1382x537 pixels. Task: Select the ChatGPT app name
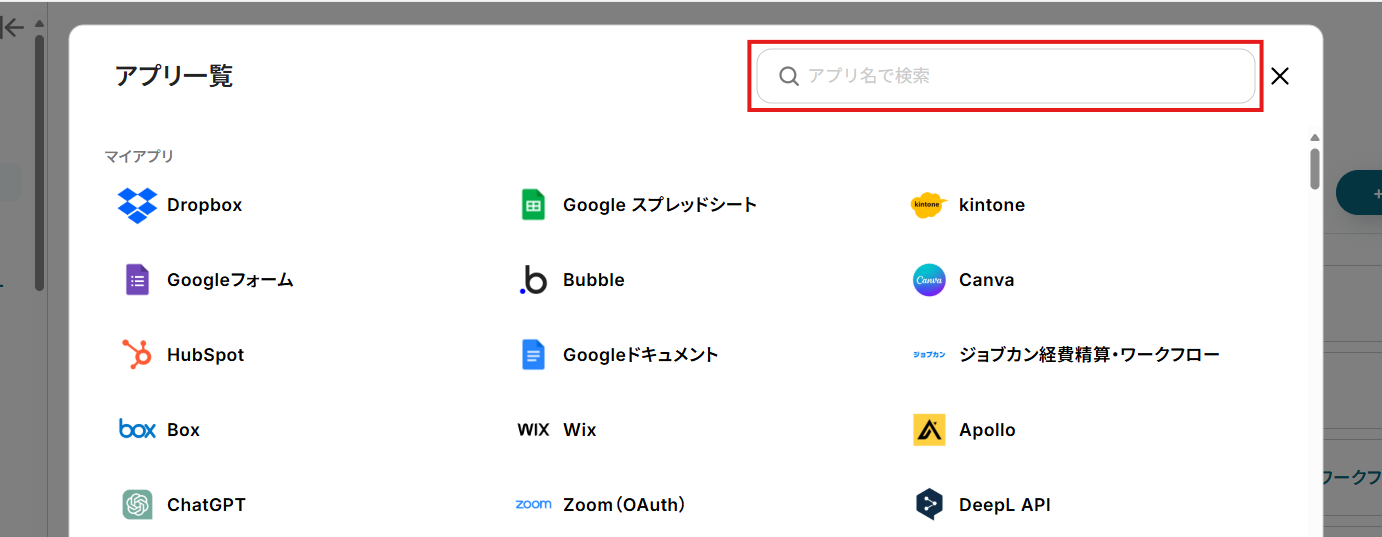(x=206, y=505)
